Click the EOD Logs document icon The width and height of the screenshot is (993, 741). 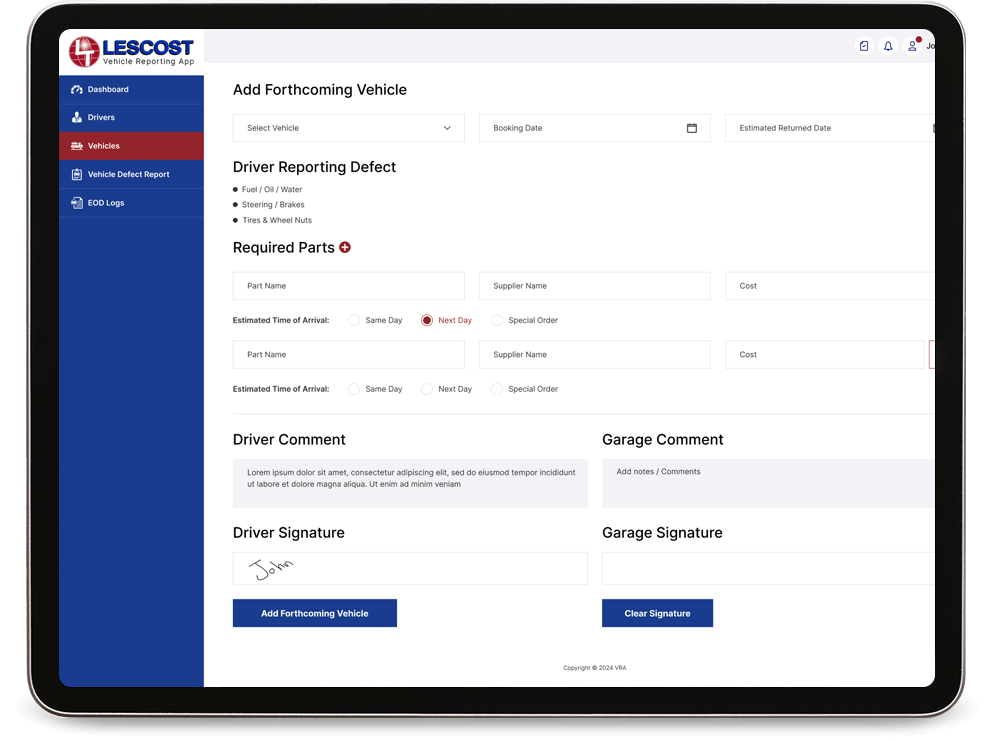click(77, 203)
